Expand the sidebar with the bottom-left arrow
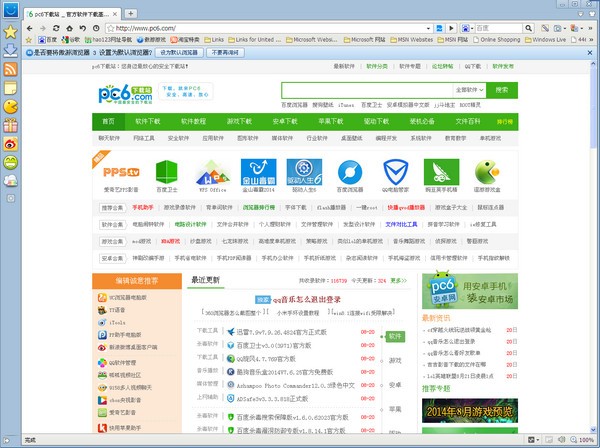The width and height of the screenshot is (600, 448). (x=7, y=441)
